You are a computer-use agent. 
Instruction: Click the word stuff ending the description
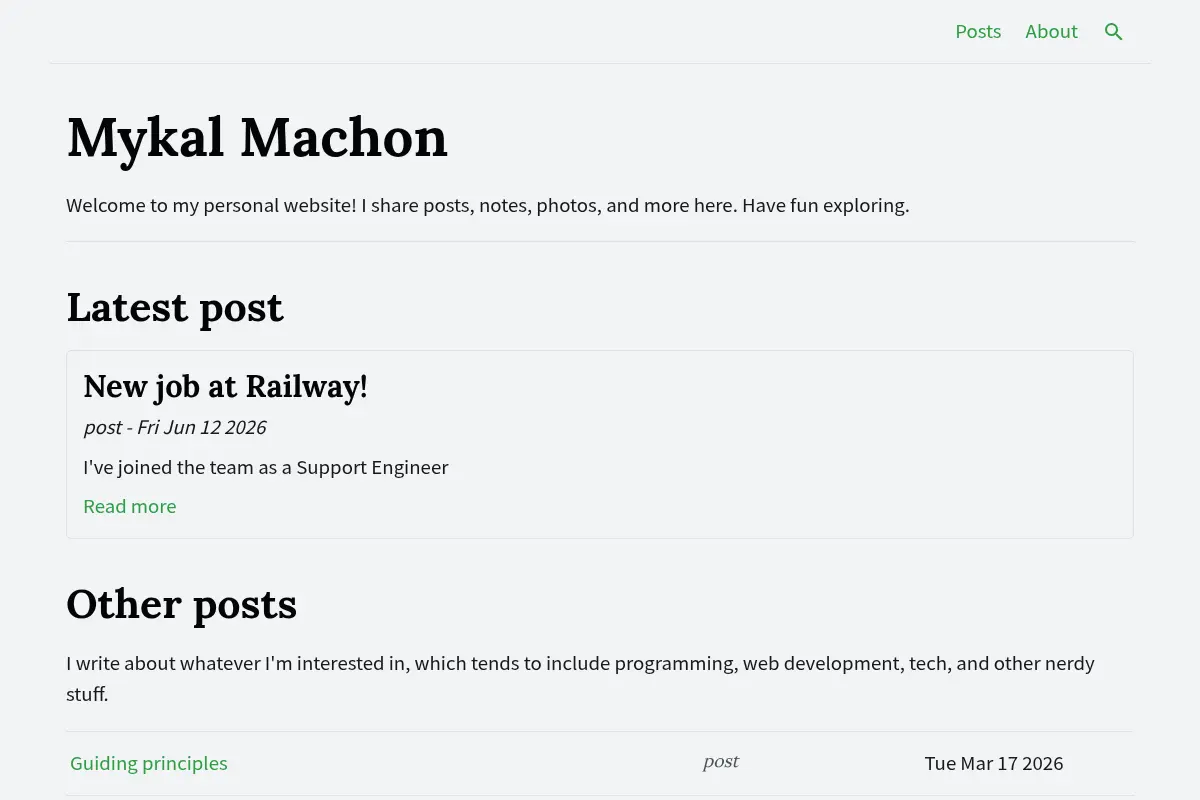point(87,694)
